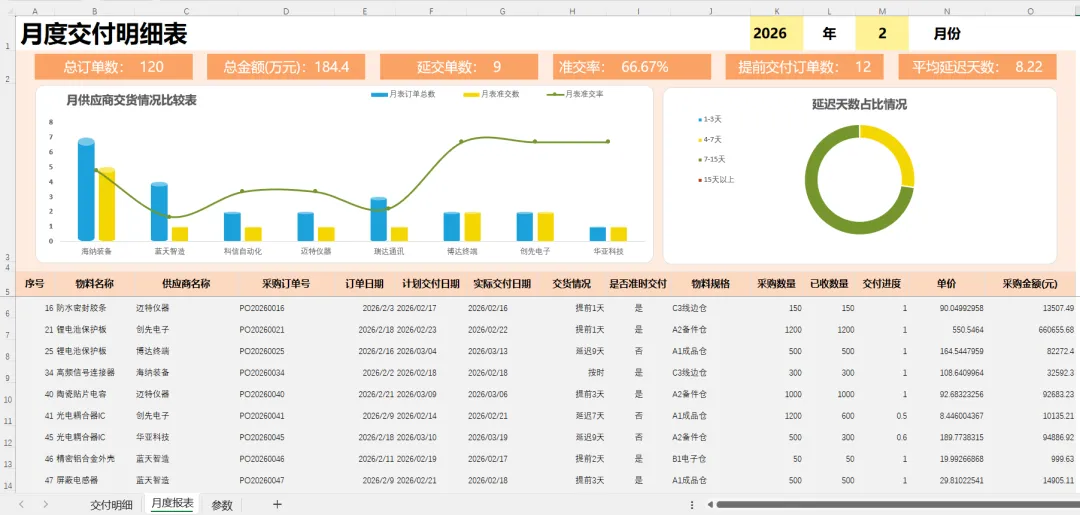Viewport: 1080px width, 515px height.
Task: Click the yellow 月表准交数 legend marker
Action: tap(471, 94)
